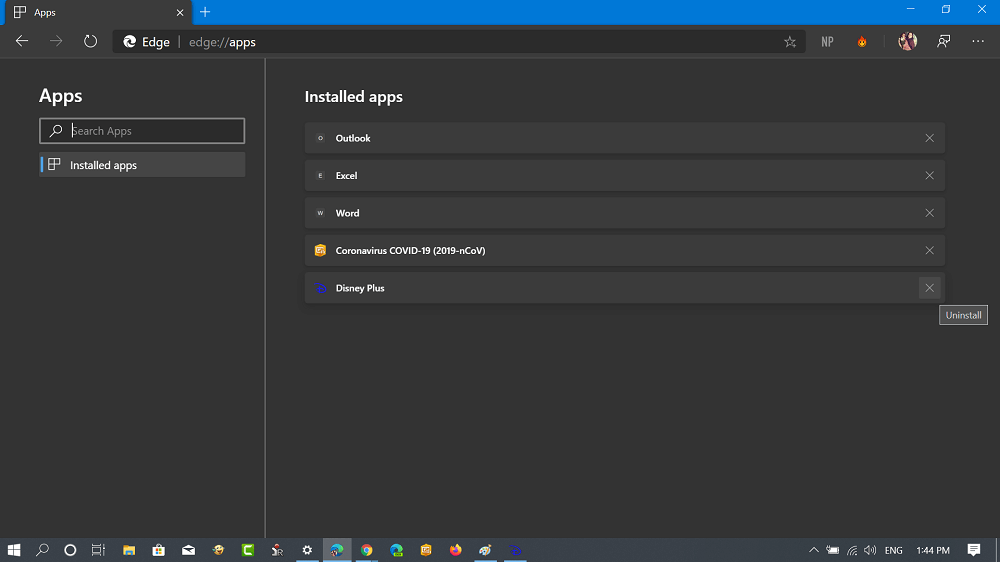Click the Search Apps input field
1000x562 pixels.
pyautogui.click(x=142, y=131)
